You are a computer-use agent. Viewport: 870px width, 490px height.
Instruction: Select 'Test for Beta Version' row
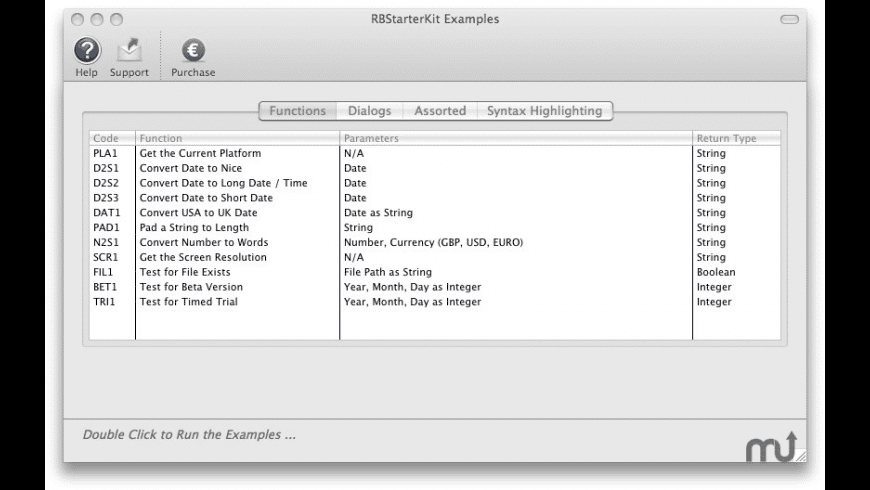[x=435, y=287]
